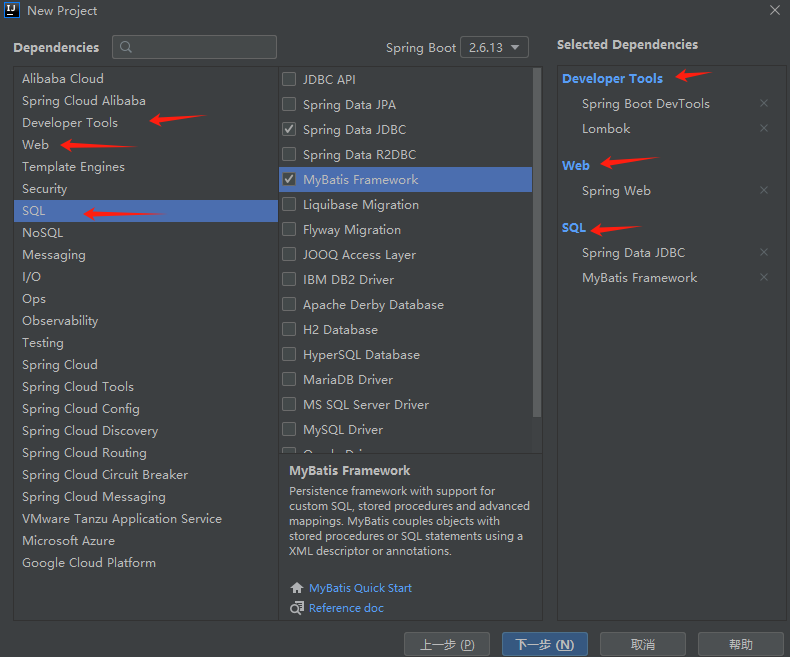Check IBM DB2 Driver
790x657 pixels.
[x=289, y=280]
